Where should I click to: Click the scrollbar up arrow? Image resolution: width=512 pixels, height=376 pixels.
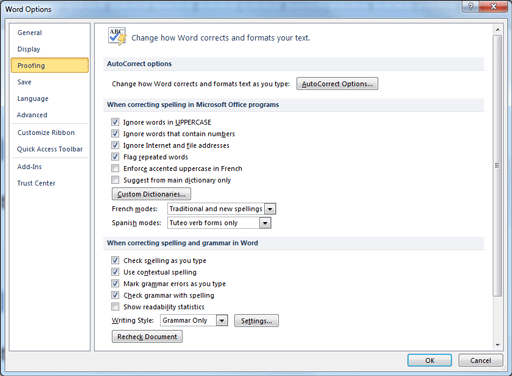[497, 30]
